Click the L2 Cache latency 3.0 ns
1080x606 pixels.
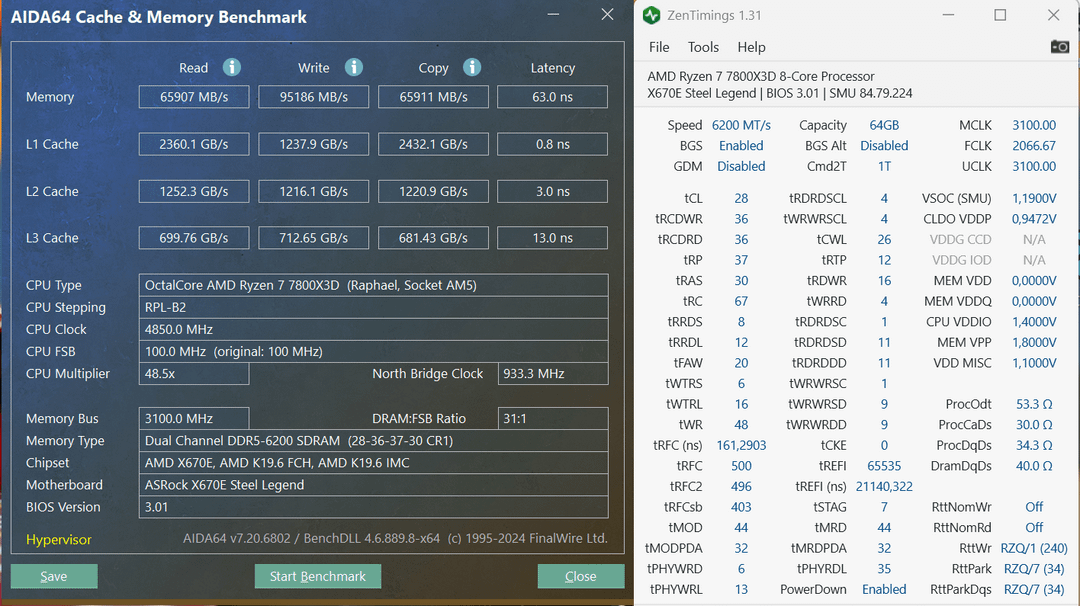(x=552, y=191)
